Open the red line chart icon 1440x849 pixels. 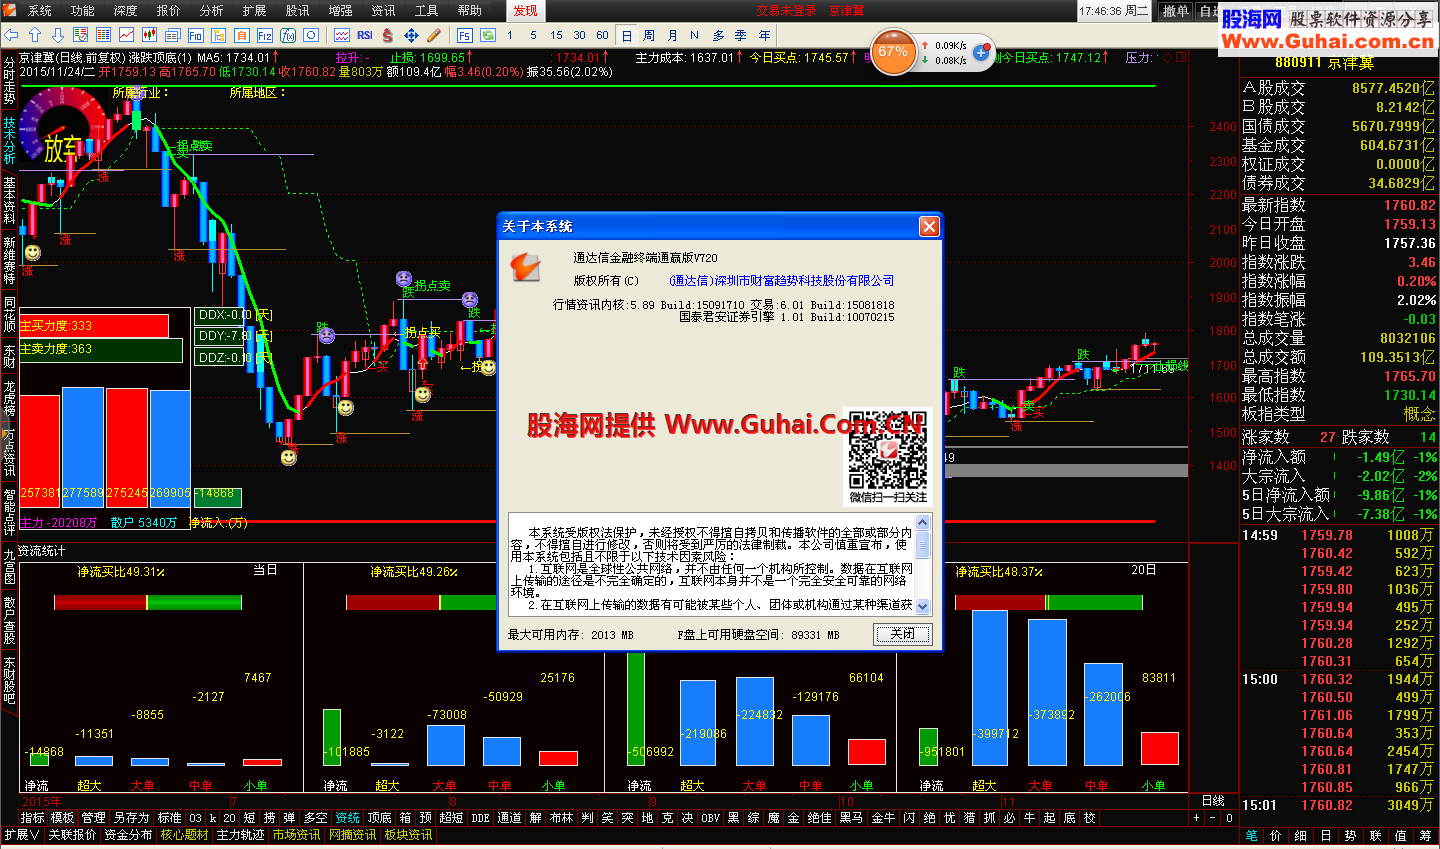[x=126, y=35]
